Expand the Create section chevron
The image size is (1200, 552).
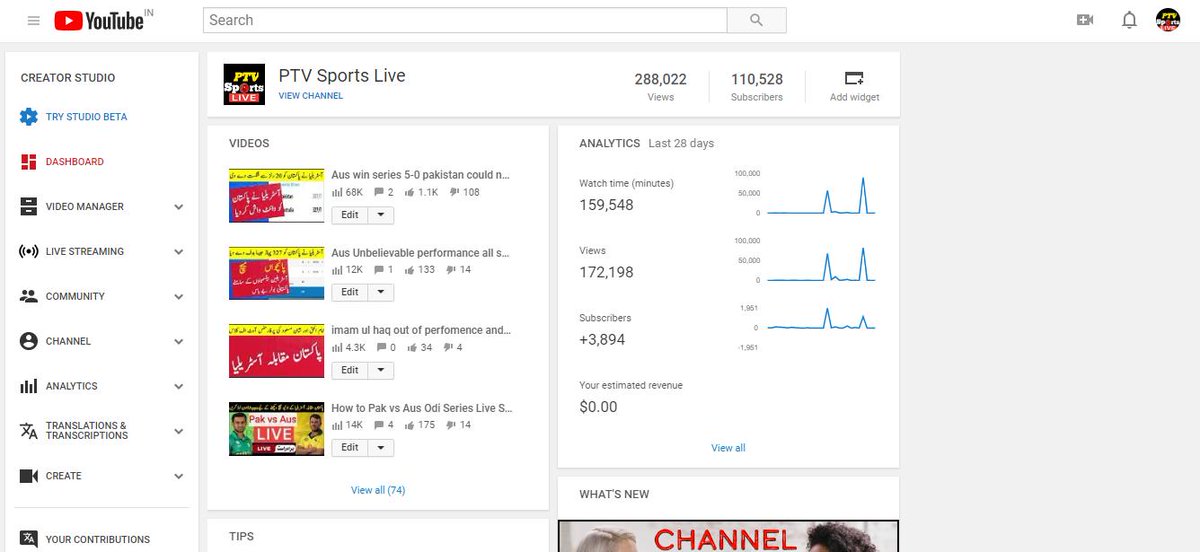click(x=179, y=477)
